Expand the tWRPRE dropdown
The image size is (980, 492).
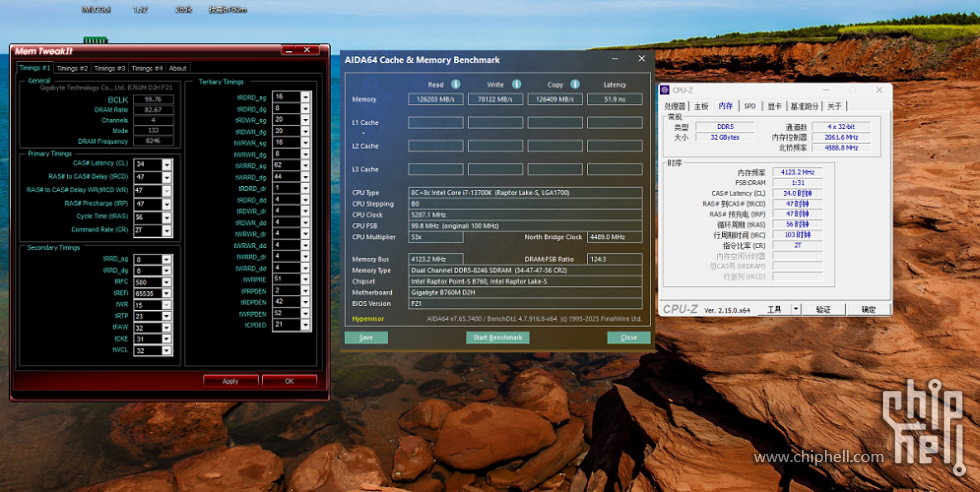pyautogui.click(x=305, y=279)
